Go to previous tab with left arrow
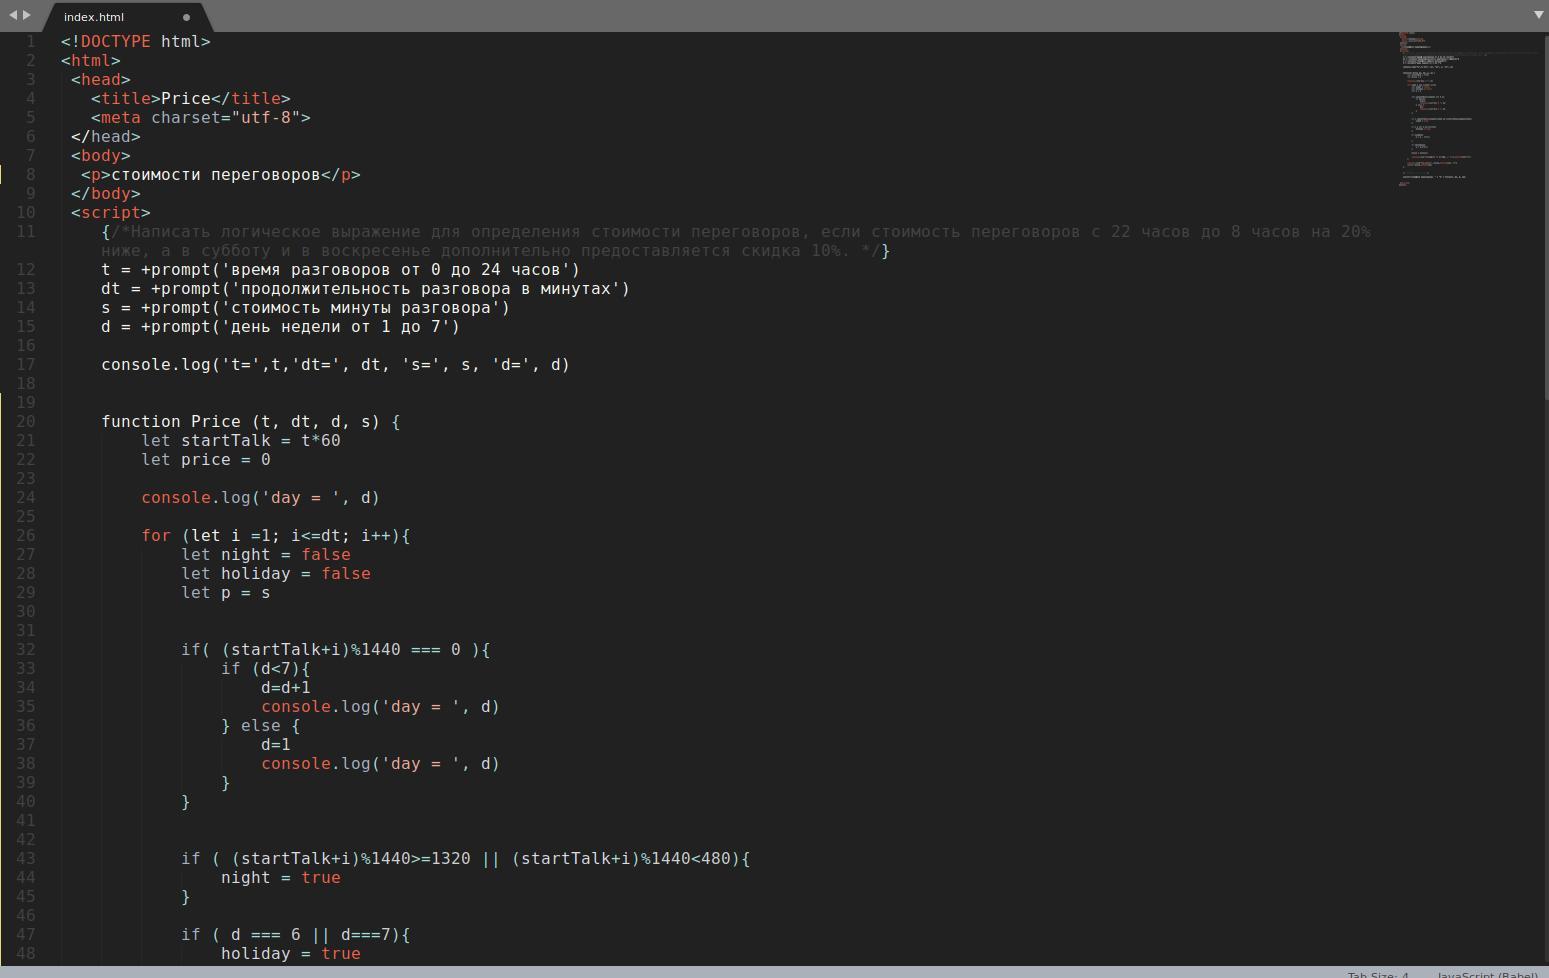The image size is (1549, 978). tap(13, 15)
